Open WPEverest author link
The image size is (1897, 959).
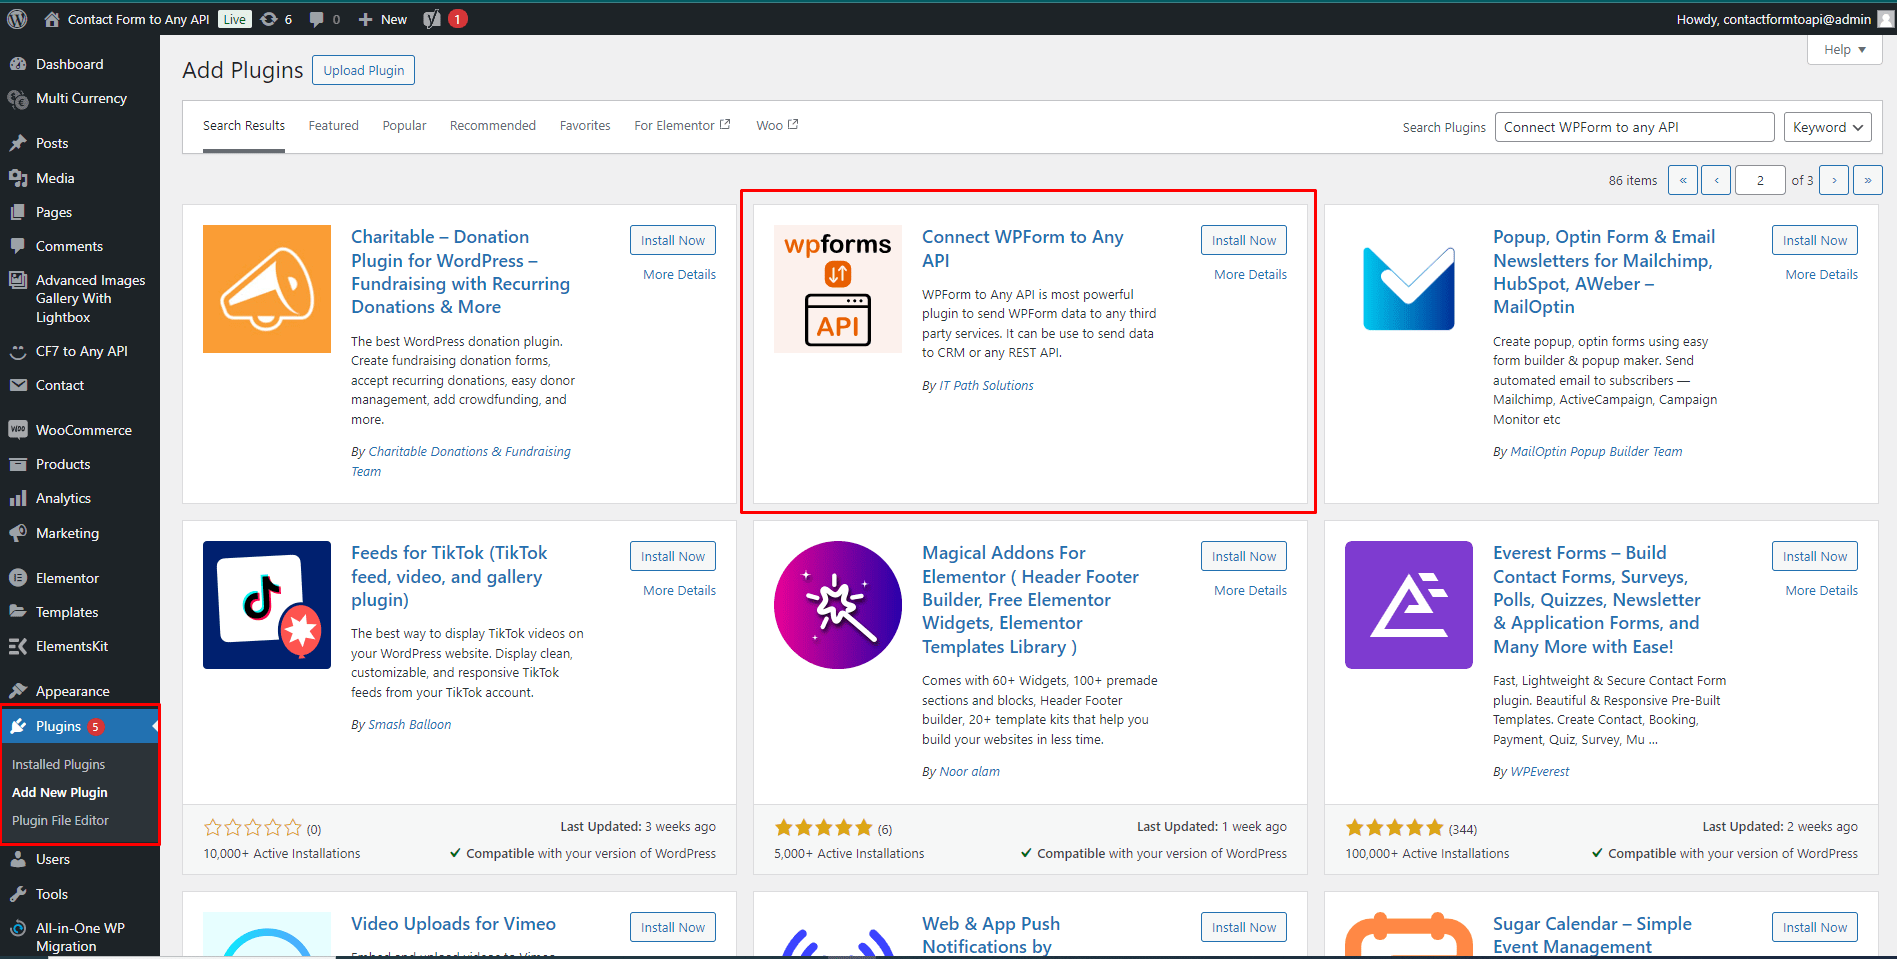pyautogui.click(x=1539, y=772)
